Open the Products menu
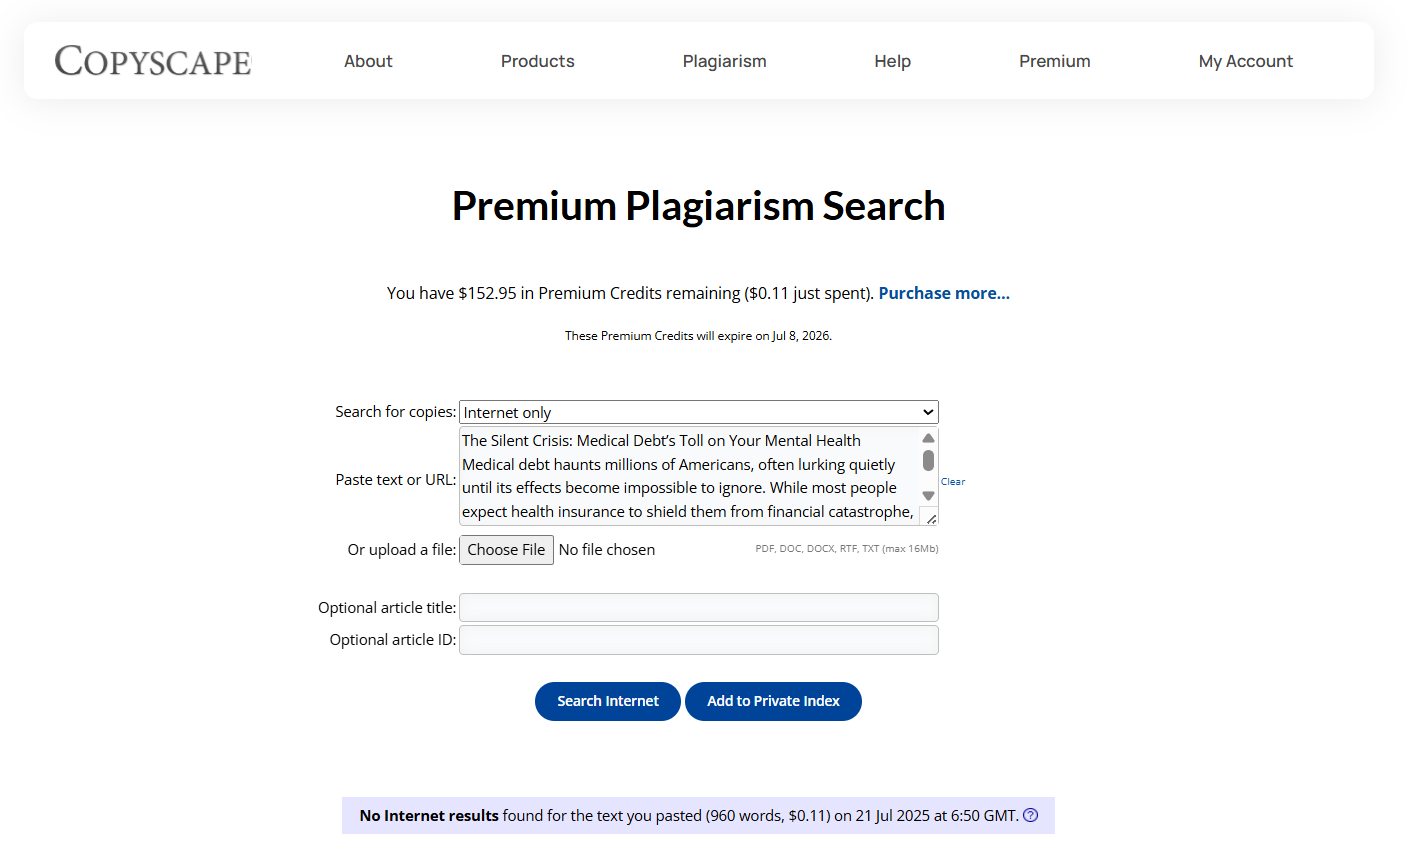The height and width of the screenshot is (862, 1418). [538, 61]
